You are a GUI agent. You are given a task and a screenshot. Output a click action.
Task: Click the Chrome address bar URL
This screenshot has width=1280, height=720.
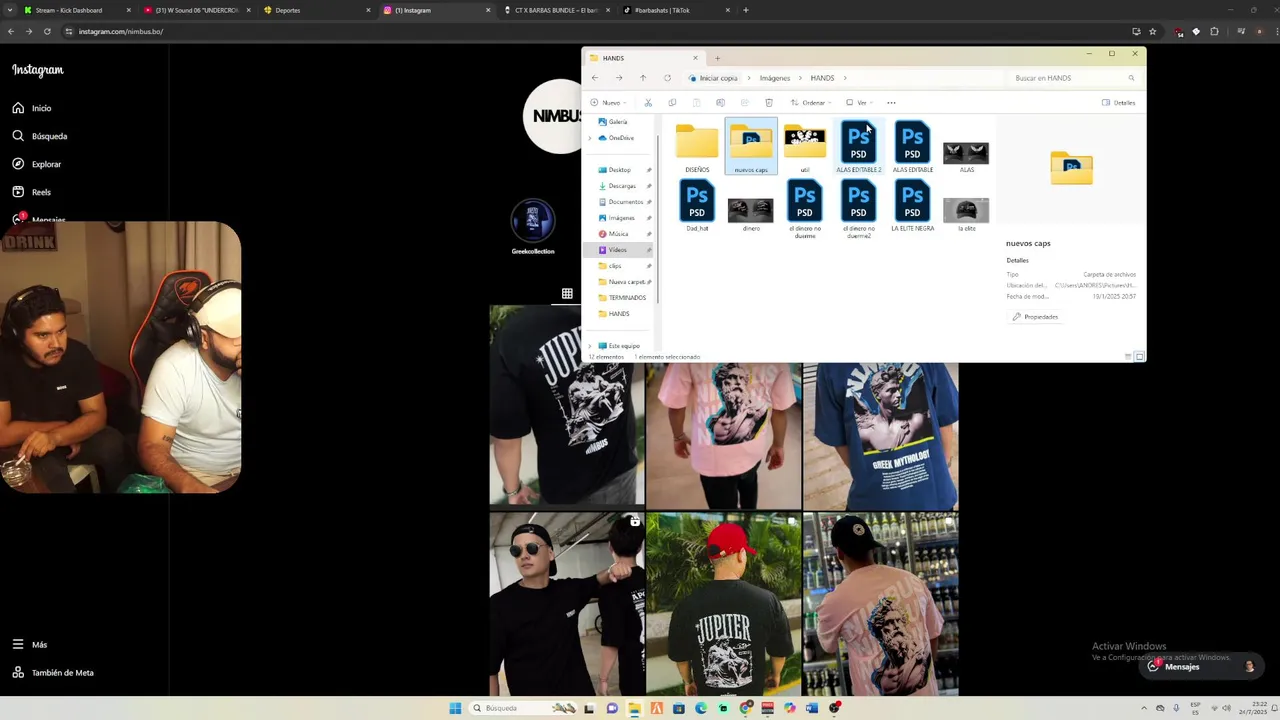tap(121, 31)
